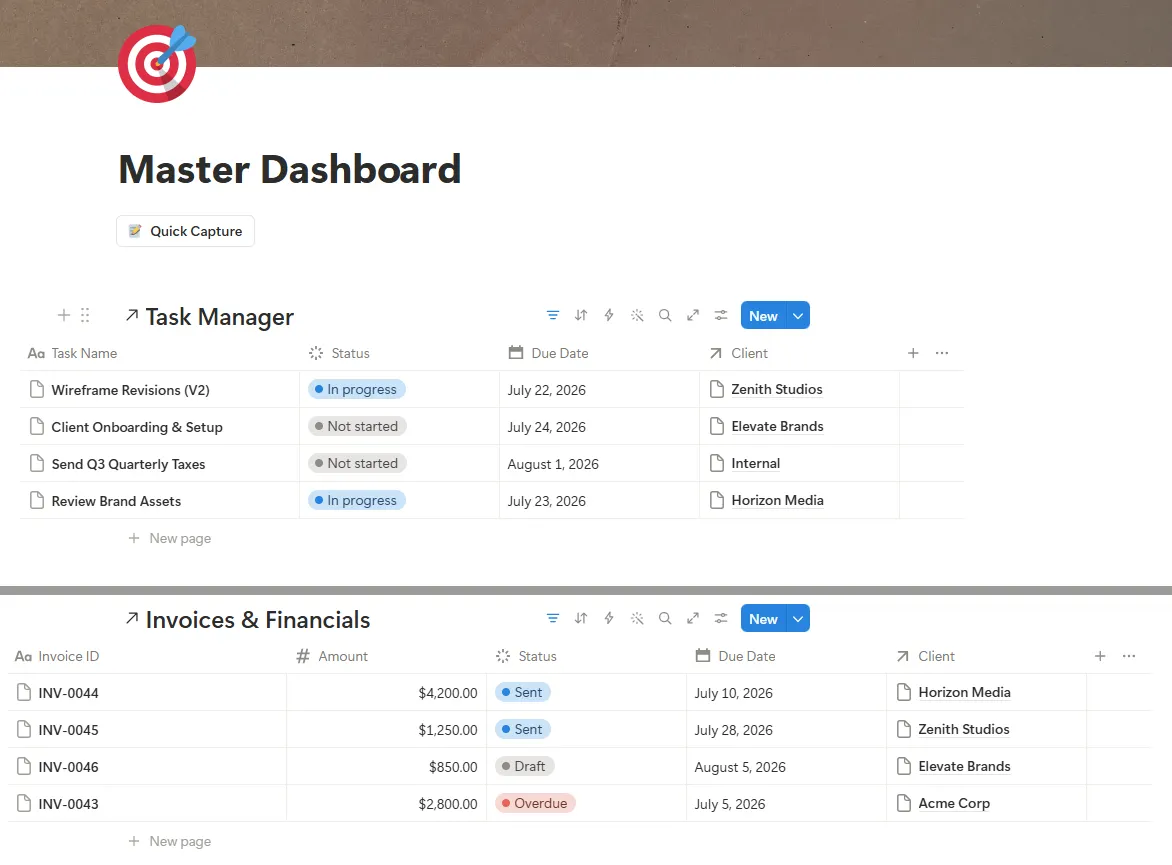Open Task Manager view settings
The image size is (1172, 865).
coord(721,315)
